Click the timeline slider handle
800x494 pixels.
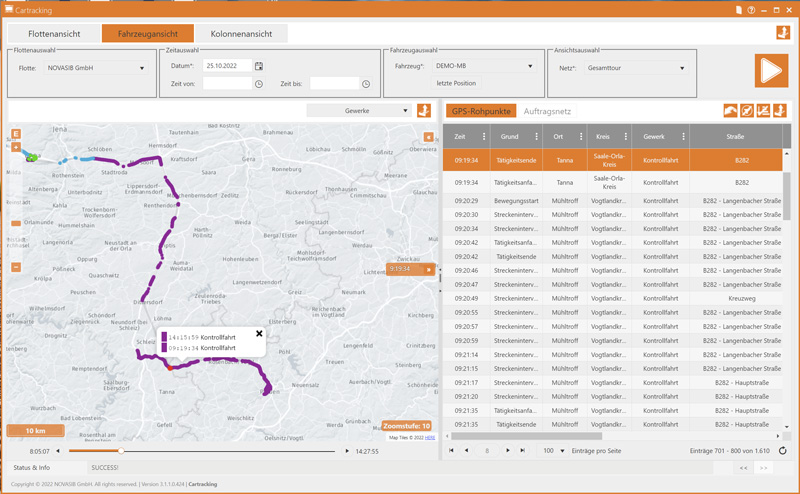[121, 451]
